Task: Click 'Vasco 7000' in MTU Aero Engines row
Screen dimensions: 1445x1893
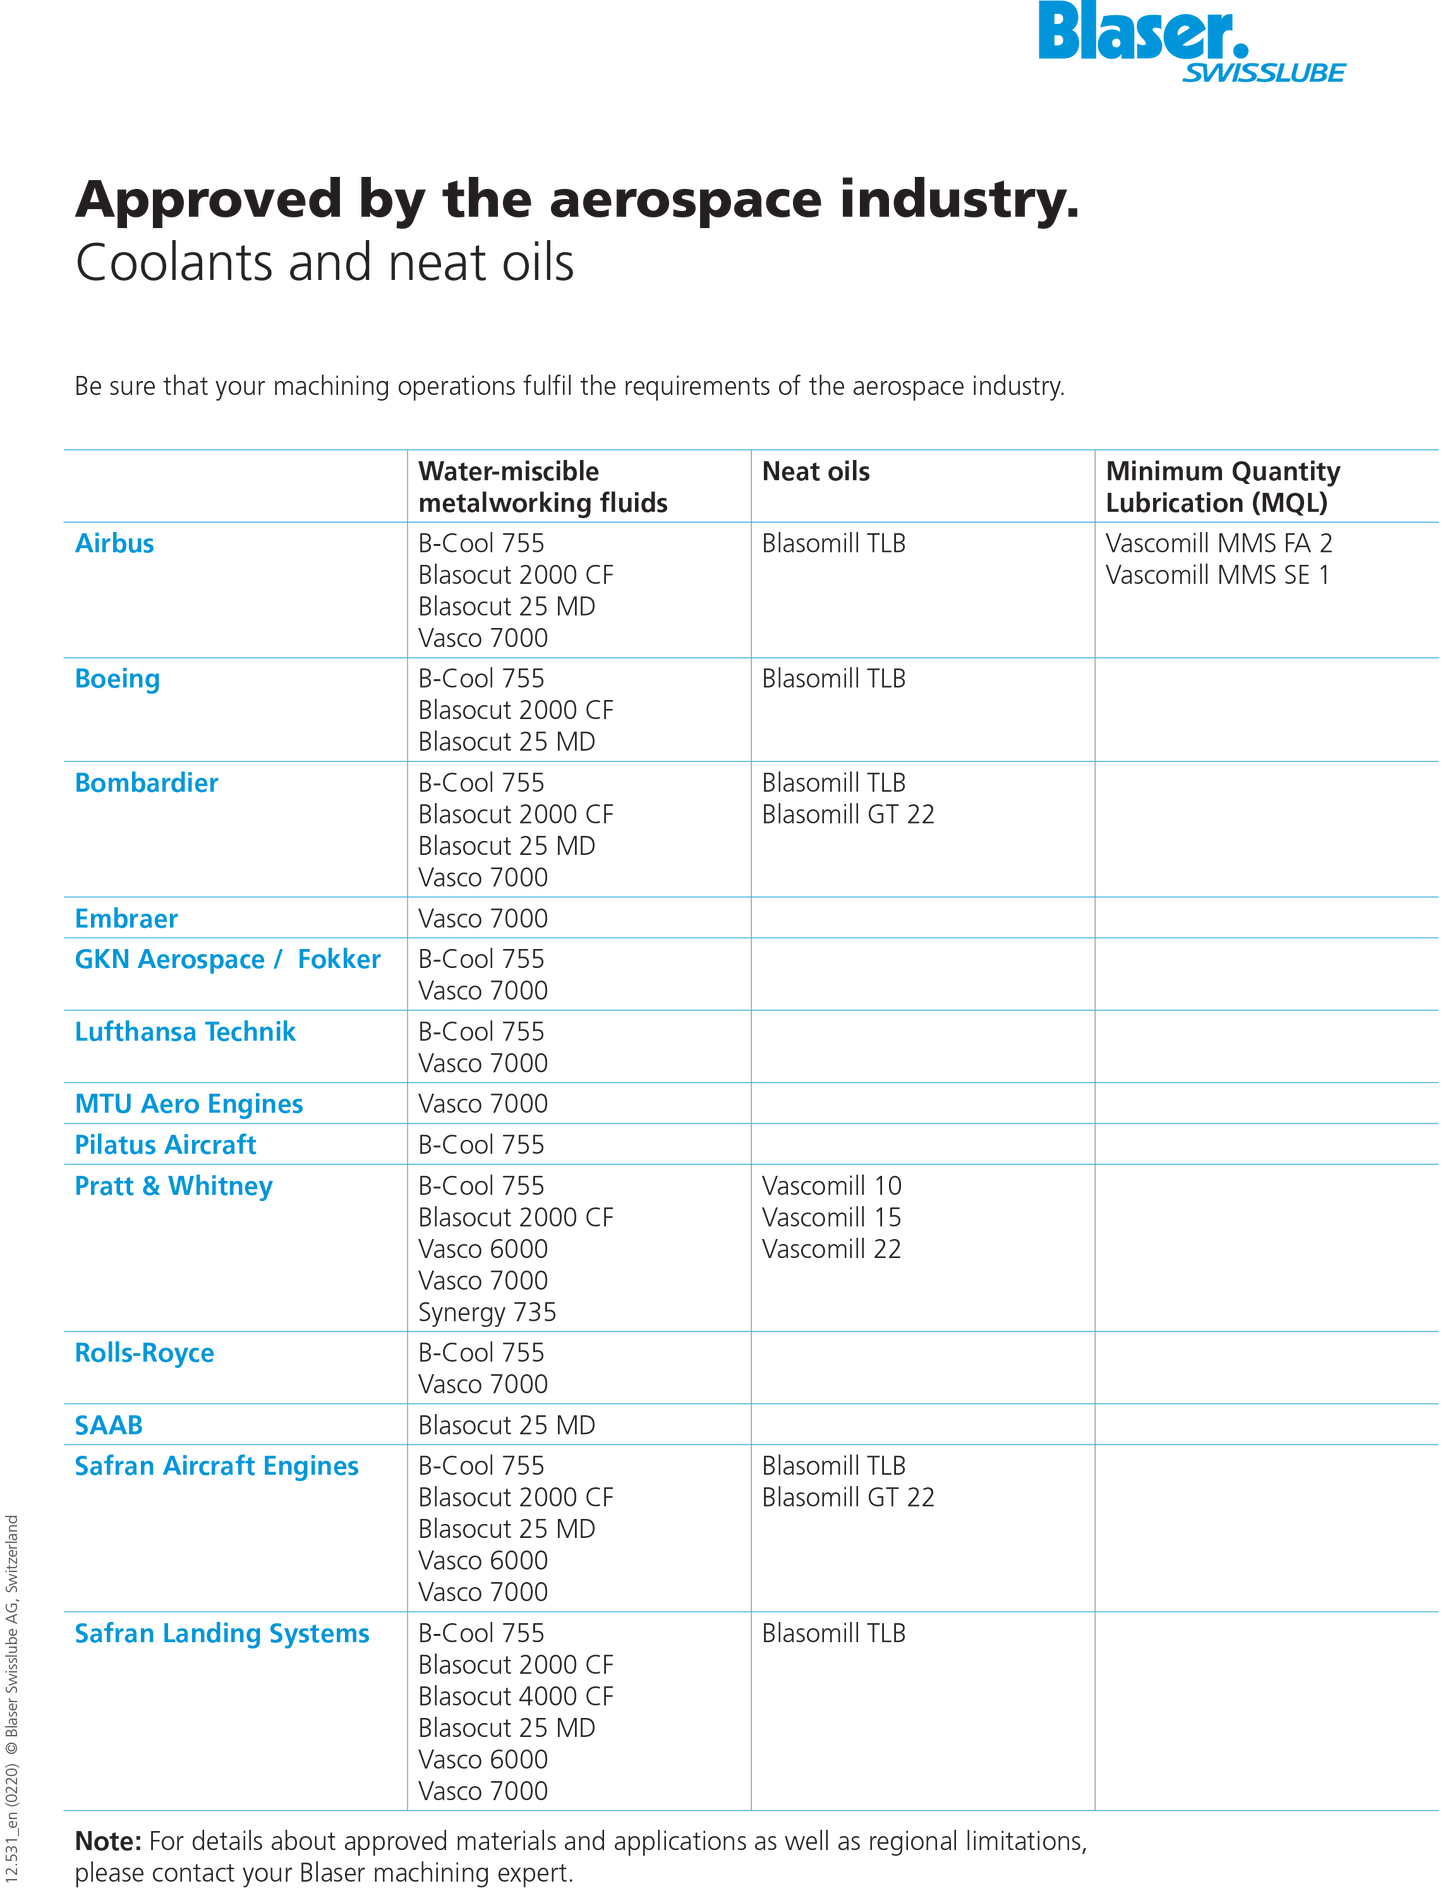Action: (x=483, y=1104)
